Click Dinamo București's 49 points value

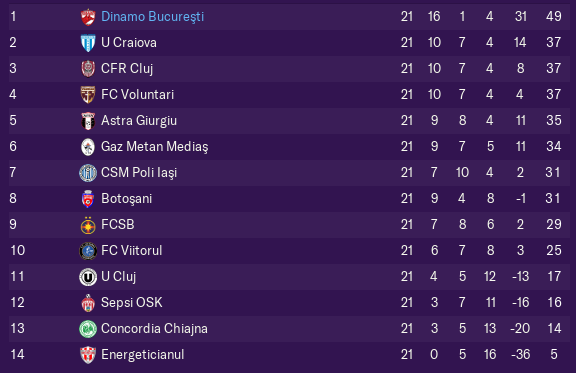tap(554, 17)
